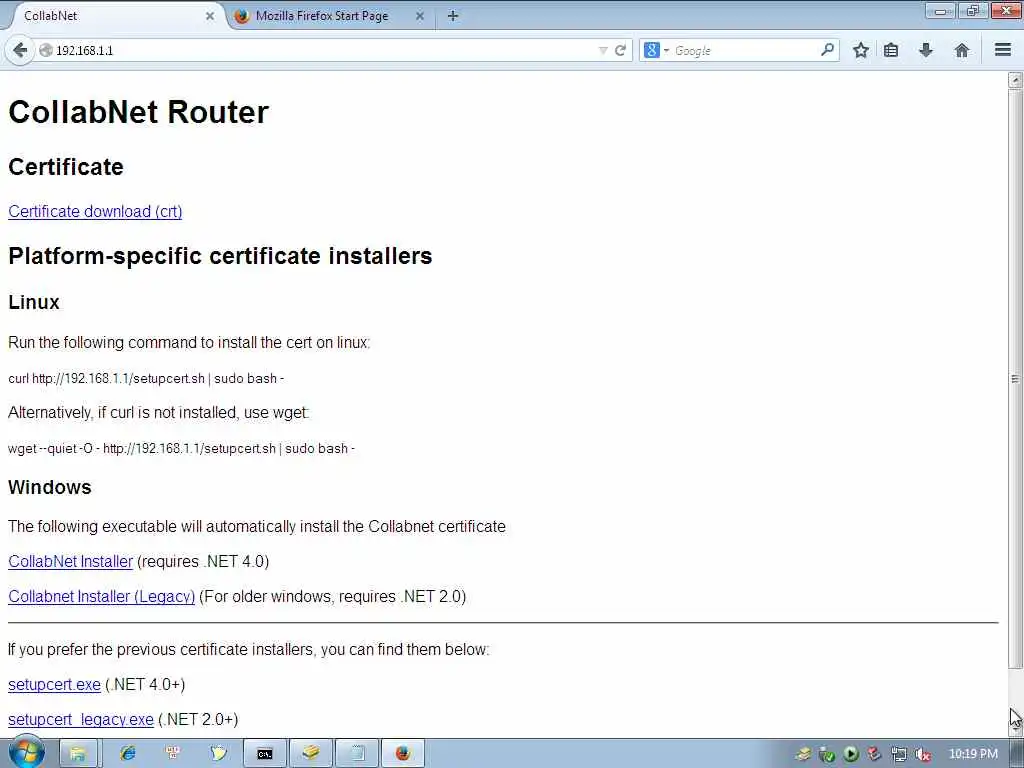Download setupcert.exe link
Image resolution: width=1024 pixels, height=768 pixels.
click(x=54, y=684)
